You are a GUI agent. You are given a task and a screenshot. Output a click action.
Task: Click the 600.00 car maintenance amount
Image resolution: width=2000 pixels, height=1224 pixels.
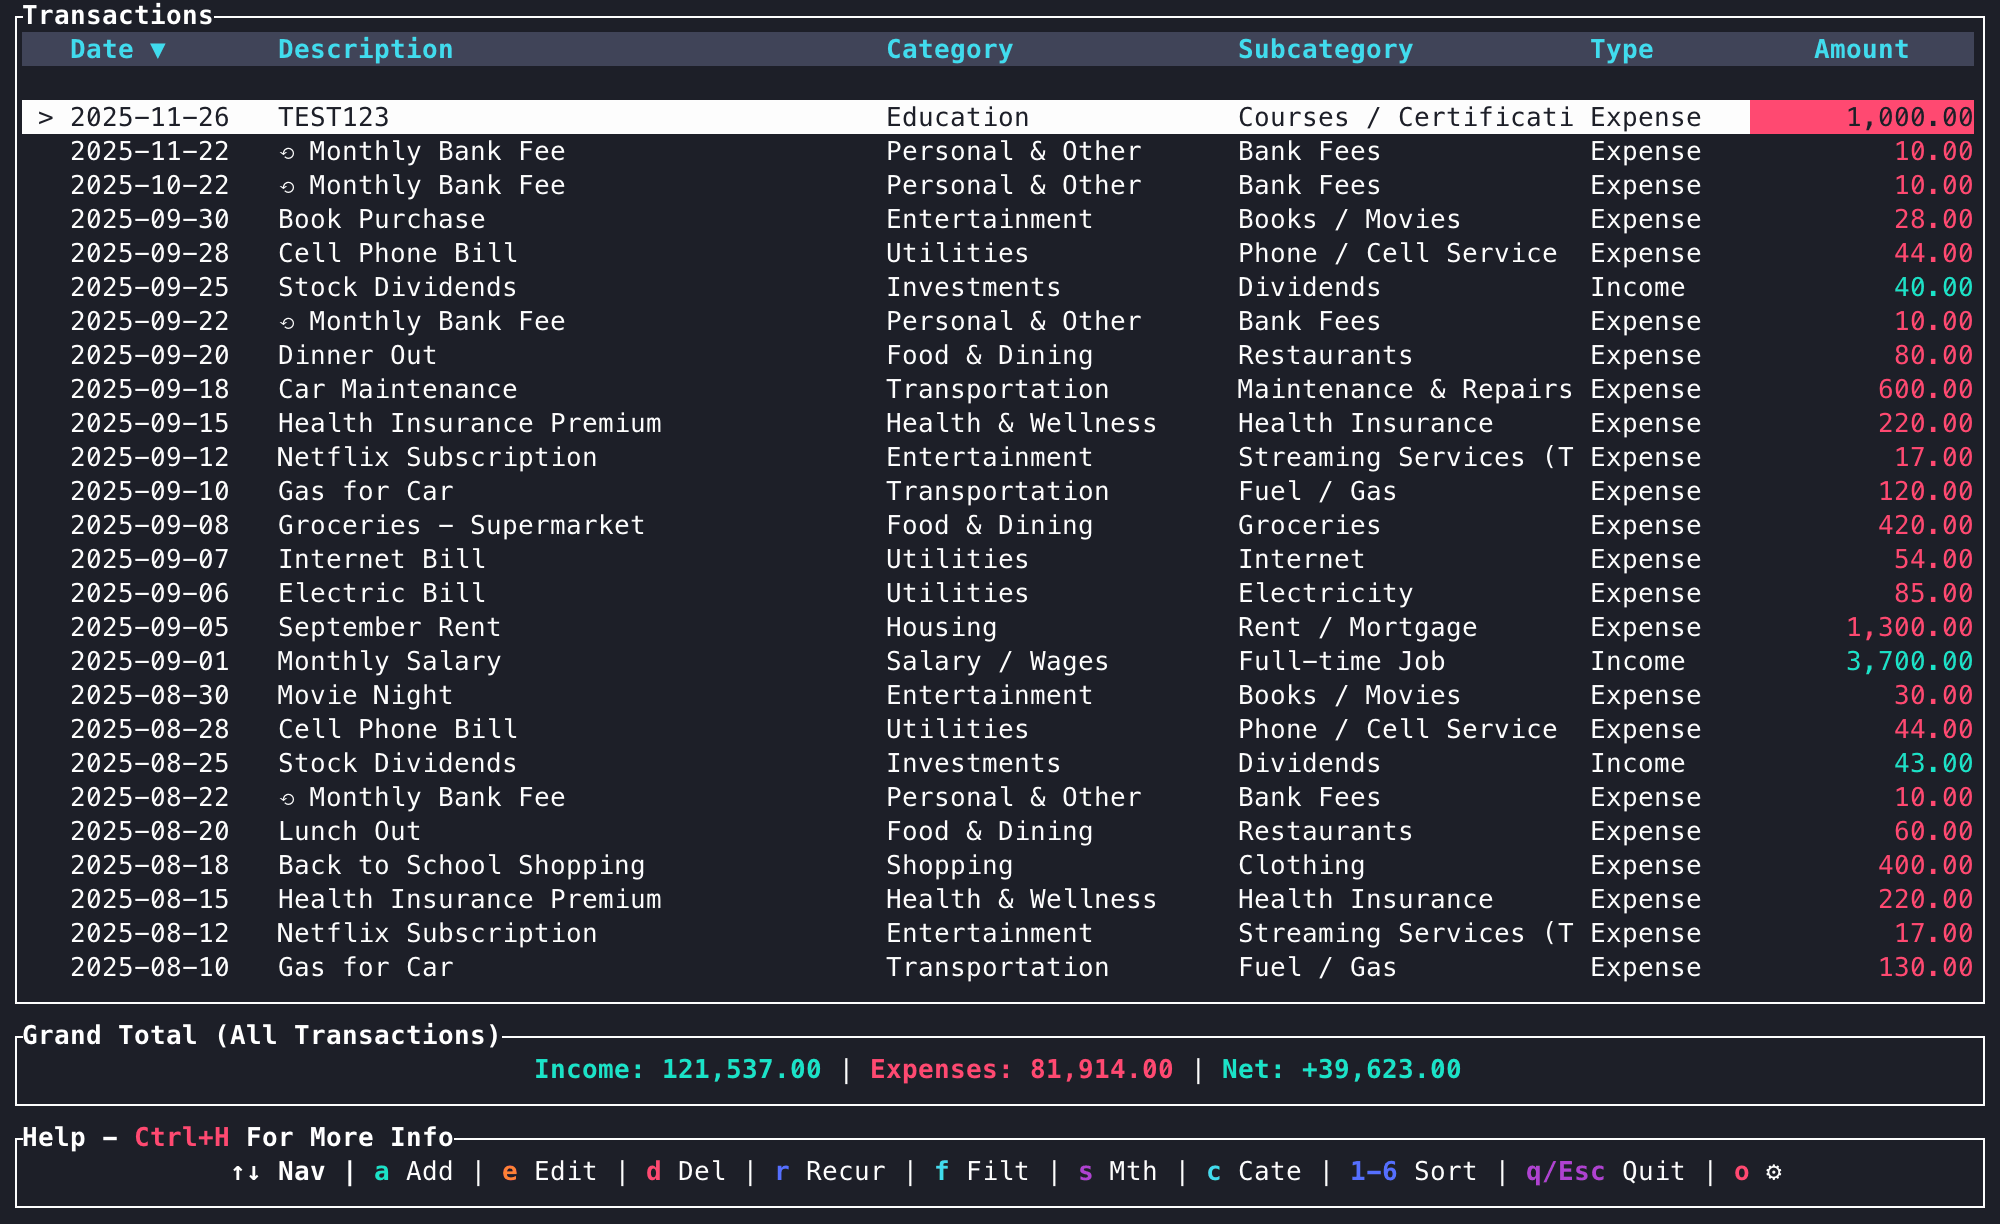click(1925, 389)
